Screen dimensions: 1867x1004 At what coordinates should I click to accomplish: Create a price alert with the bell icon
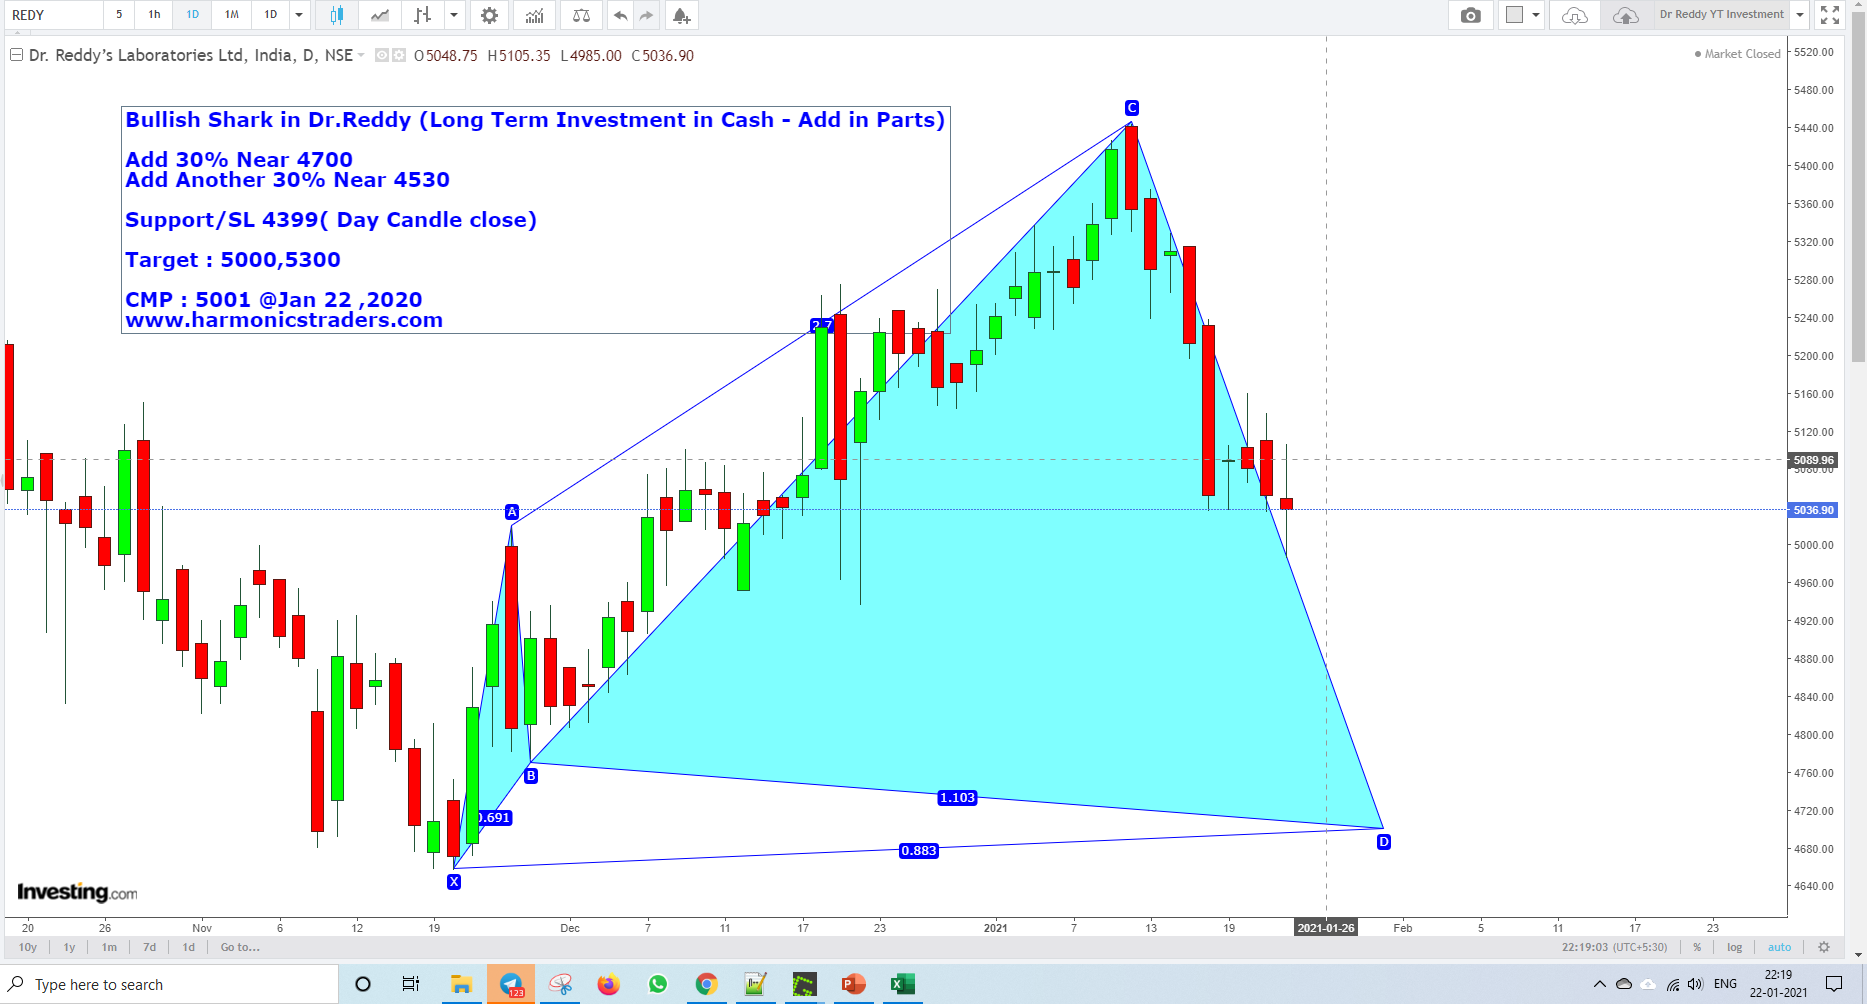[680, 15]
